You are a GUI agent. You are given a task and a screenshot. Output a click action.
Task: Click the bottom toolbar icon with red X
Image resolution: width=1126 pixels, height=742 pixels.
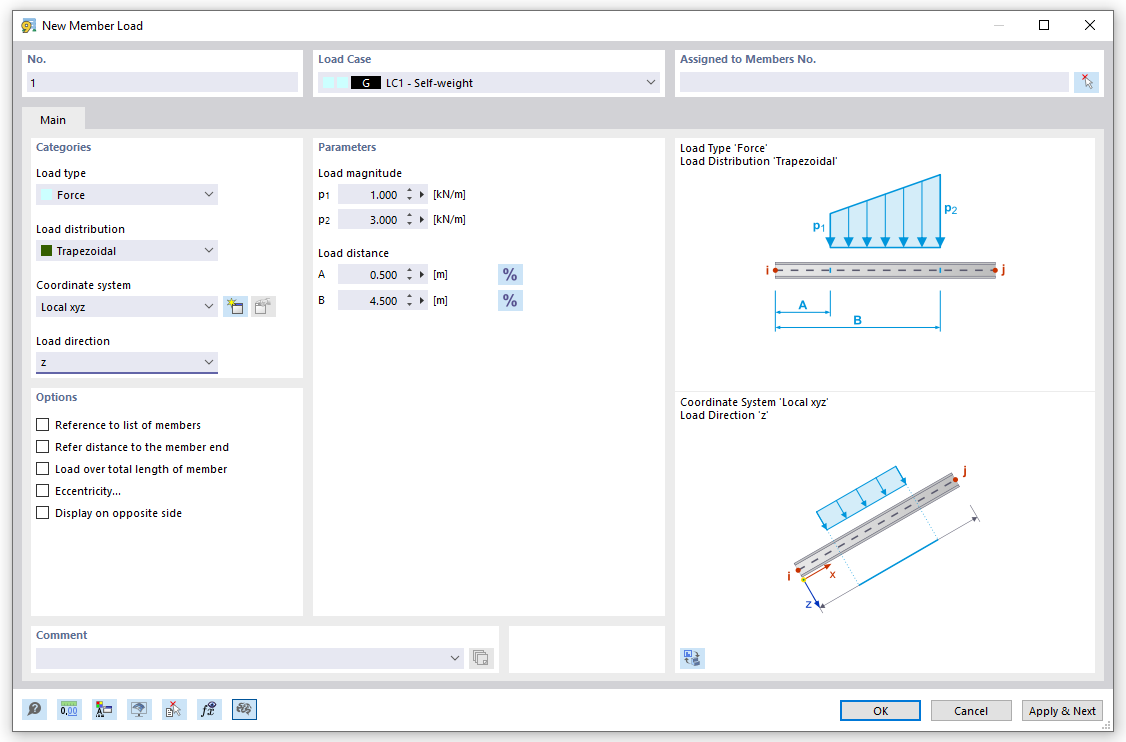pos(174,710)
